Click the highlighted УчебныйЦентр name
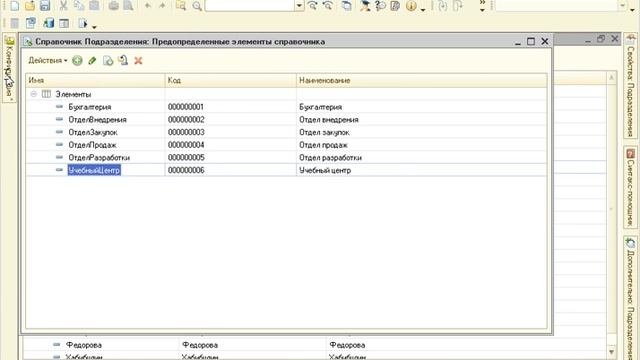 coord(94,170)
